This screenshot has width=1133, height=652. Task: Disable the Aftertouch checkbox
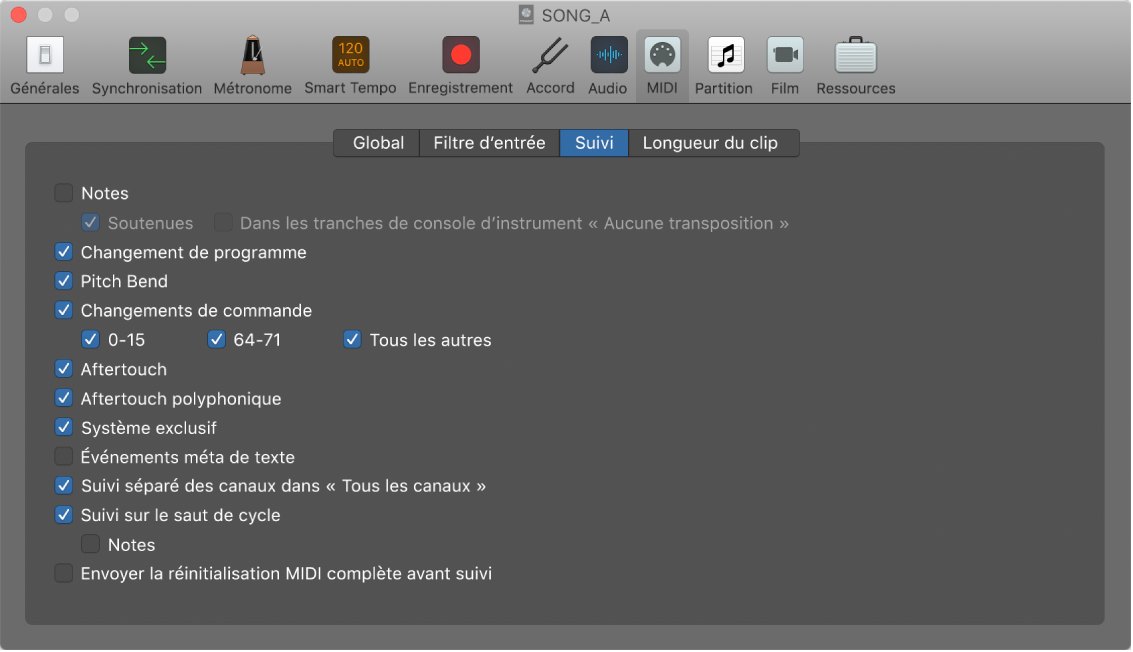64,369
